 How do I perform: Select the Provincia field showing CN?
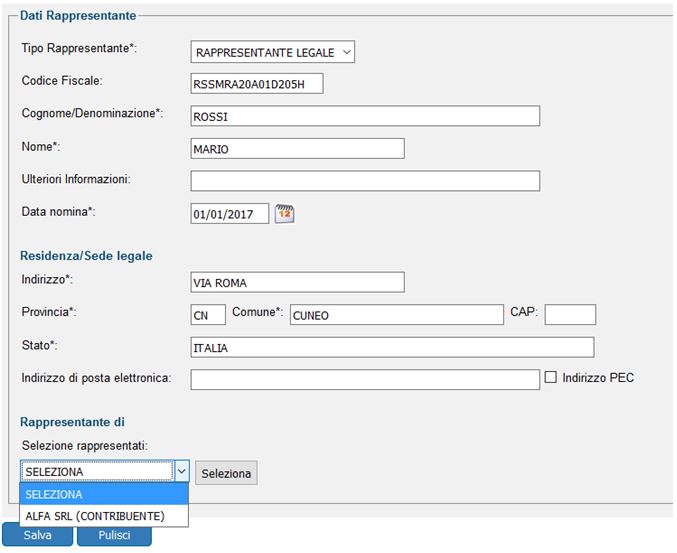(x=208, y=315)
